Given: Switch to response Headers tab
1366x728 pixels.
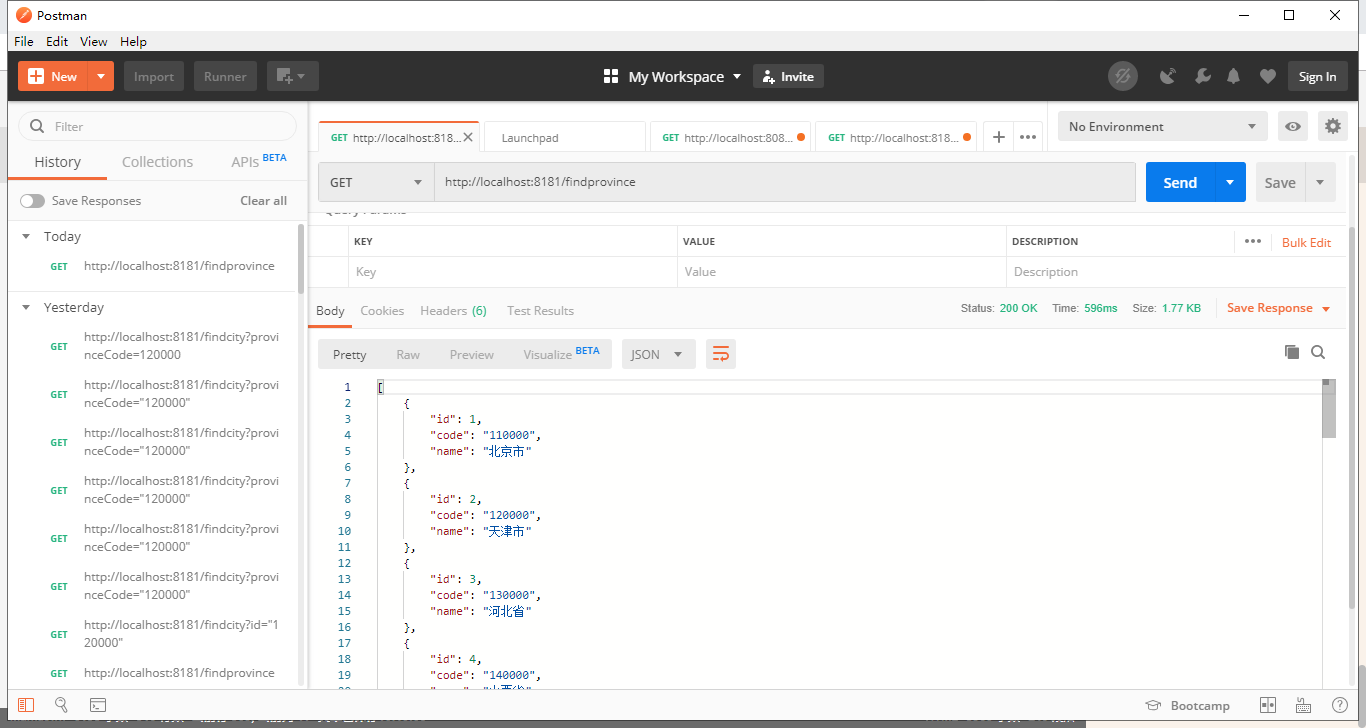Looking at the screenshot, I should 453,311.
